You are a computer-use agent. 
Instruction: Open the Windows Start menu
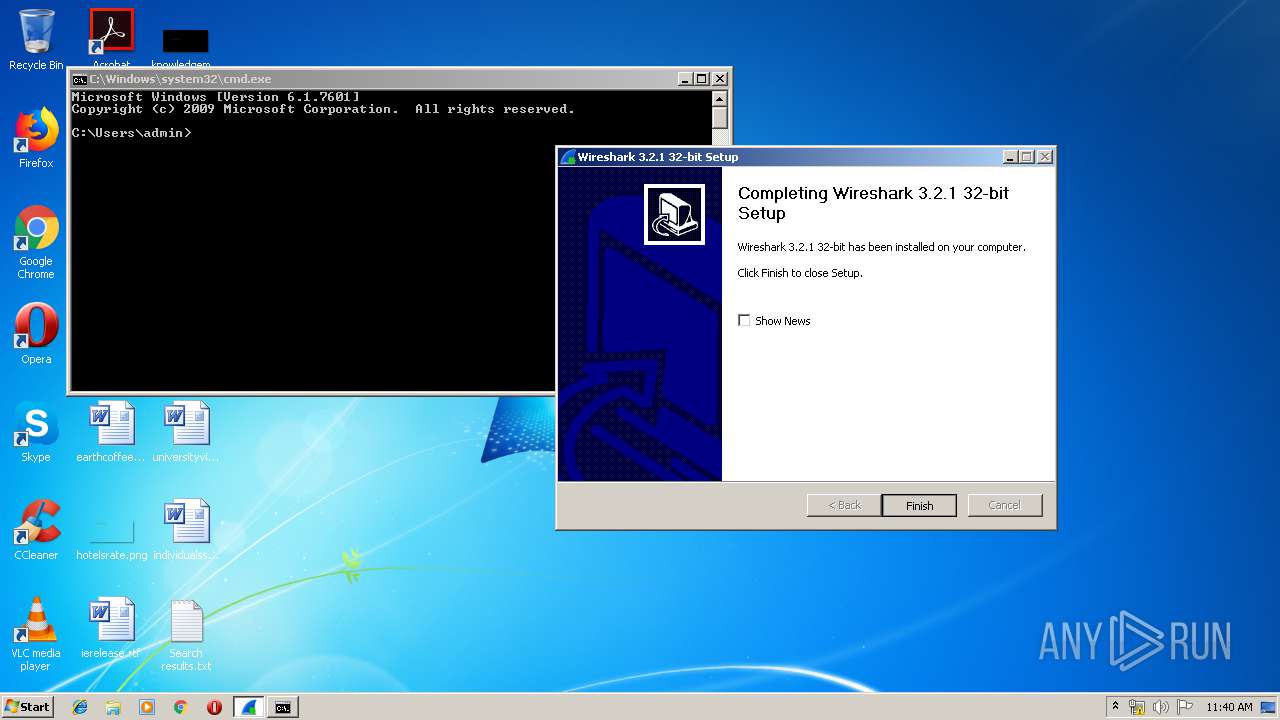point(28,706)
